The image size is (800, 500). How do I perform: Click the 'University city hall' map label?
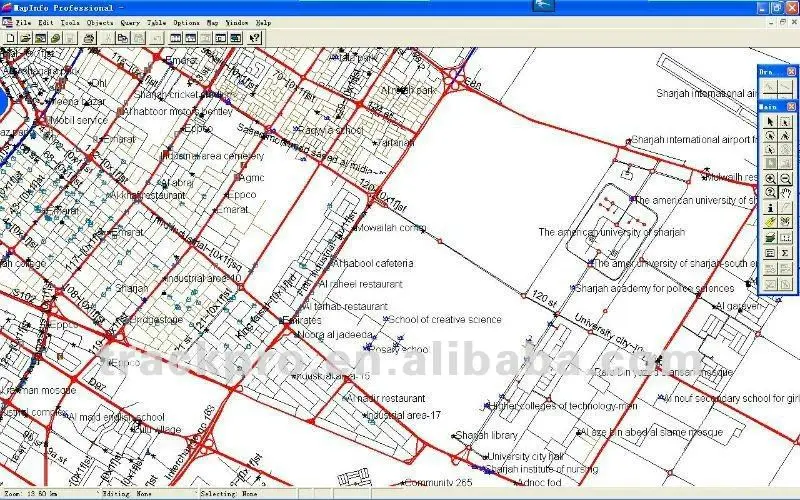526,456
